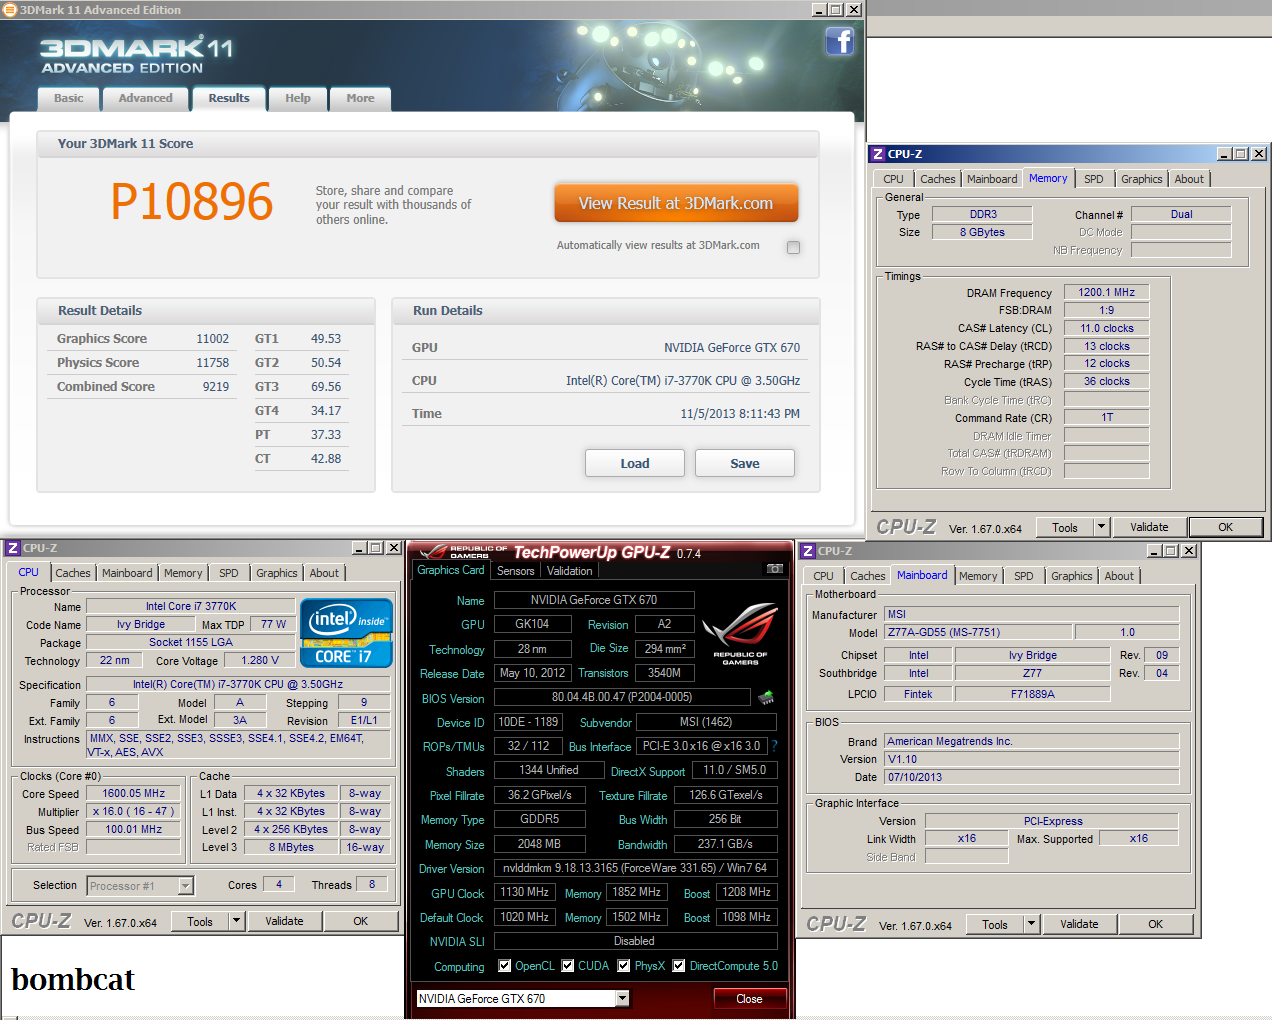Click the GPU-Z screenshot camera icon
Screen dimensions: 1272x1020
tap(774, 569)
